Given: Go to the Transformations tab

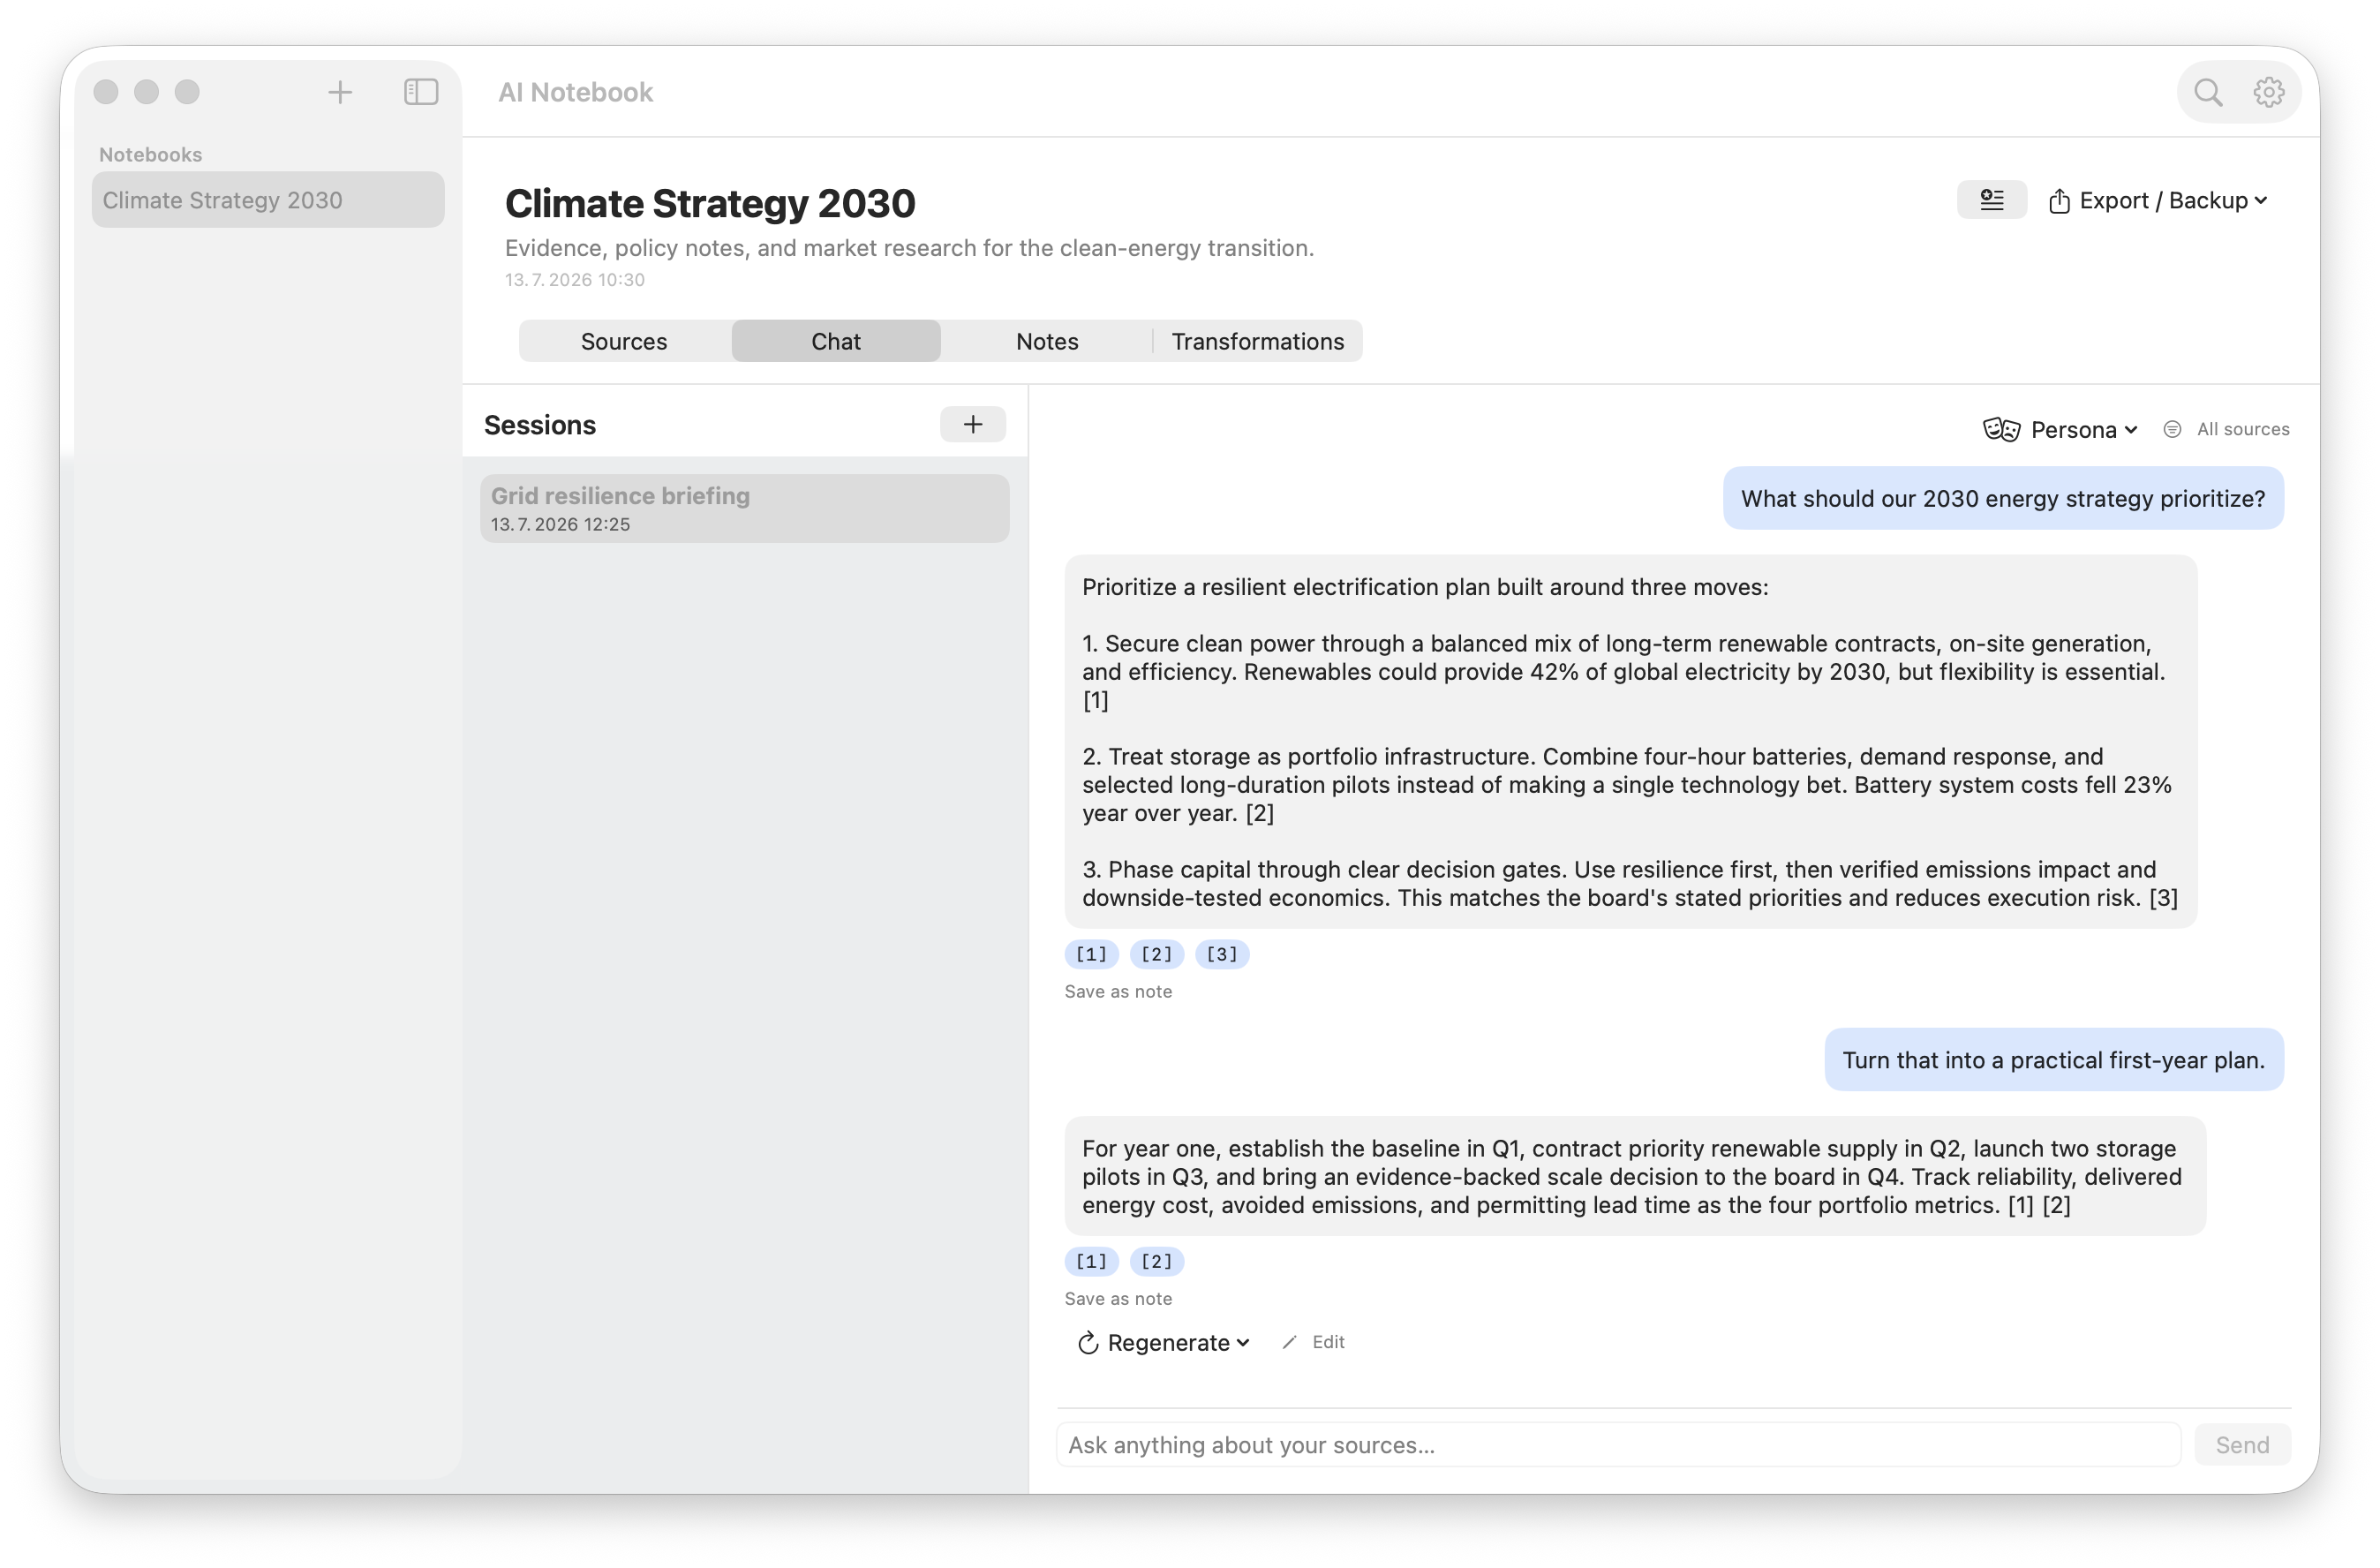Looking at the screenshot, I should point(1257,341).
